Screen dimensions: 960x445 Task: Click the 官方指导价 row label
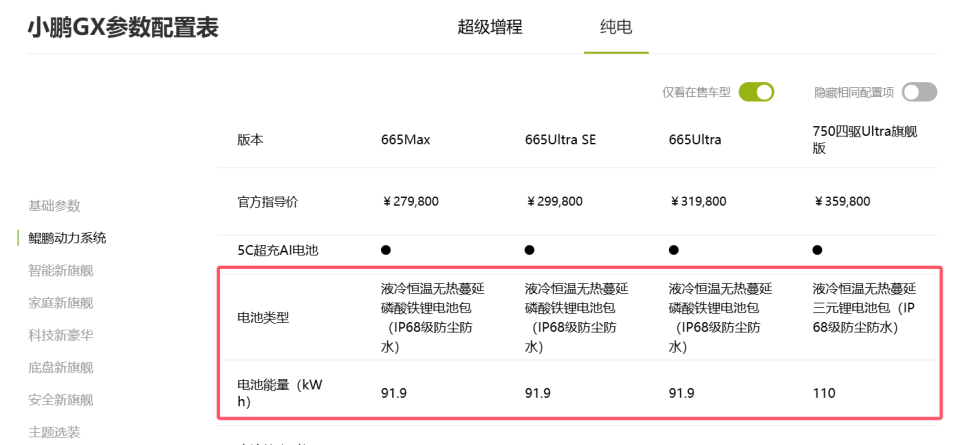pyautogui.click(x=268, y=201)
